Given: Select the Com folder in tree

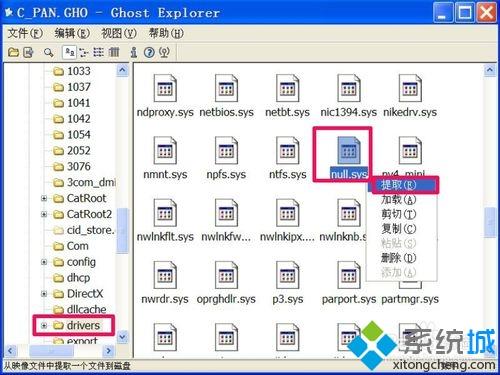Looking at the screenshot, I should pos(71,246).
